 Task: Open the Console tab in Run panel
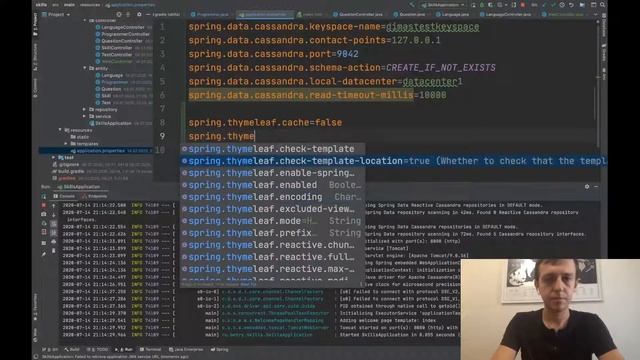coord(64,196)
